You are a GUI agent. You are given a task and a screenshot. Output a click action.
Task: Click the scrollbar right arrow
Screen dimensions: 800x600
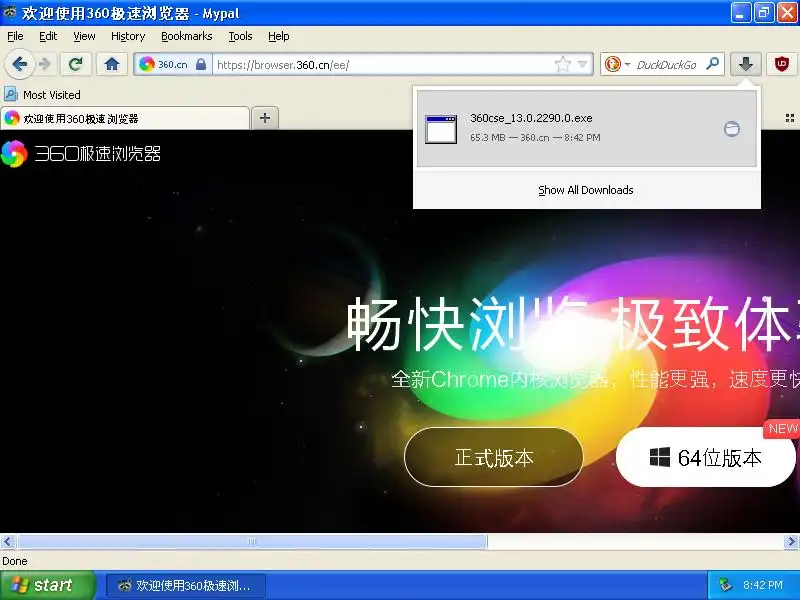(x=791, y=541)
